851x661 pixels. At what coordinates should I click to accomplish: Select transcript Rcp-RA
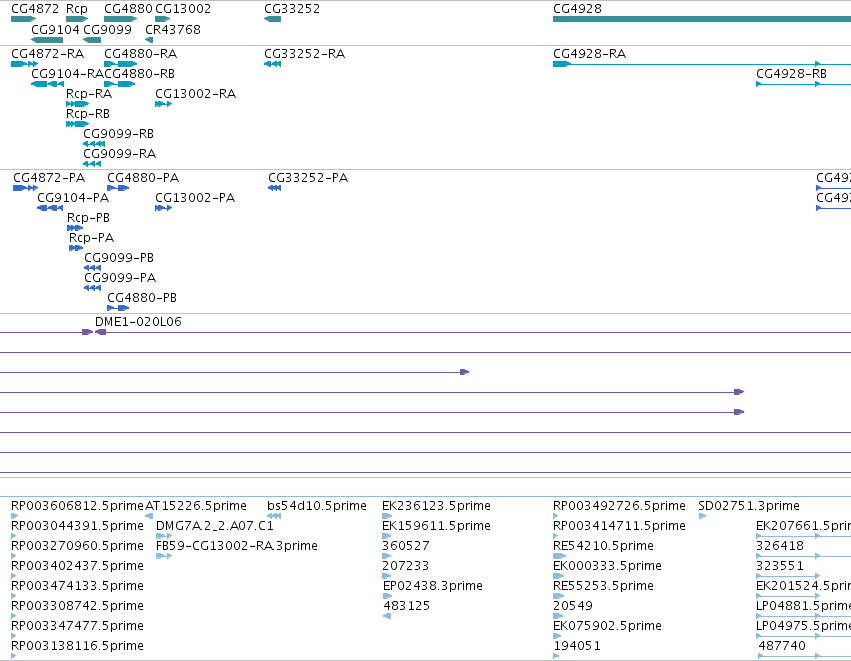pyautogui.click(x=89, y=94)
